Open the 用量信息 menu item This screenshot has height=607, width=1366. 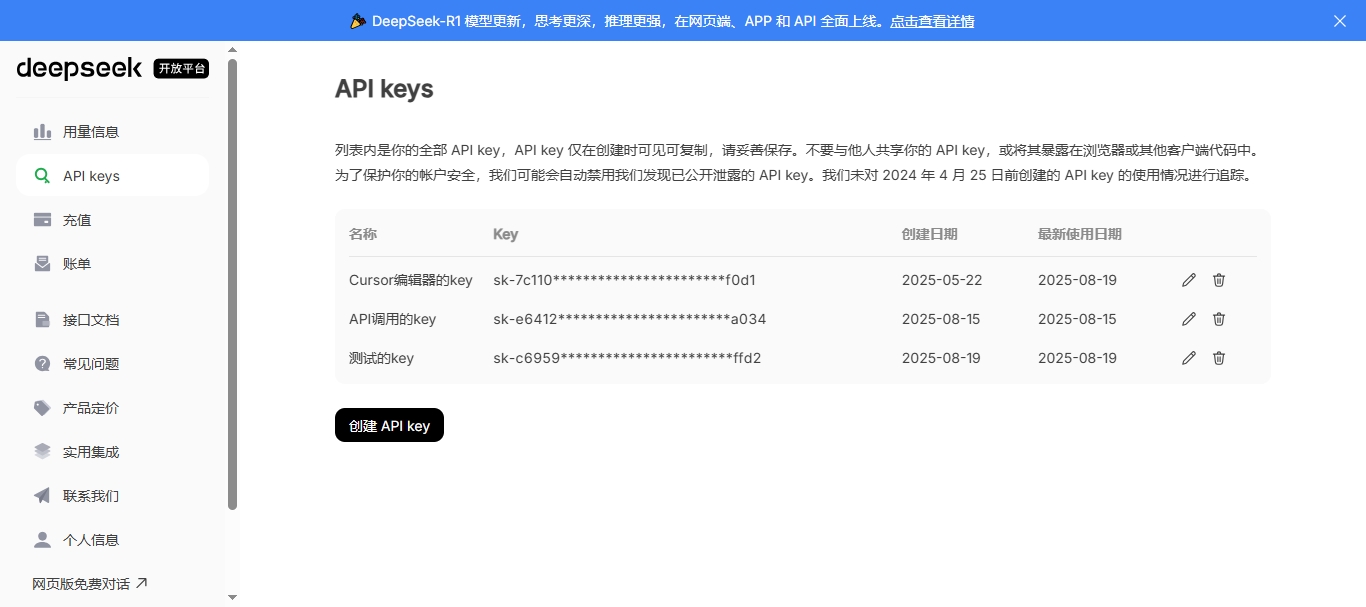(113, 132)
